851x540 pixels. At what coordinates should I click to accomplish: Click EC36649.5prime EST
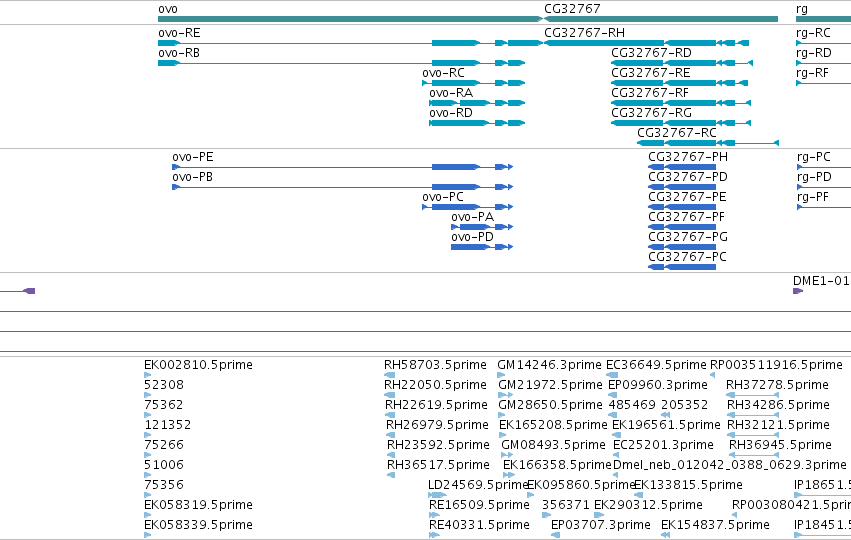(612, 375)
